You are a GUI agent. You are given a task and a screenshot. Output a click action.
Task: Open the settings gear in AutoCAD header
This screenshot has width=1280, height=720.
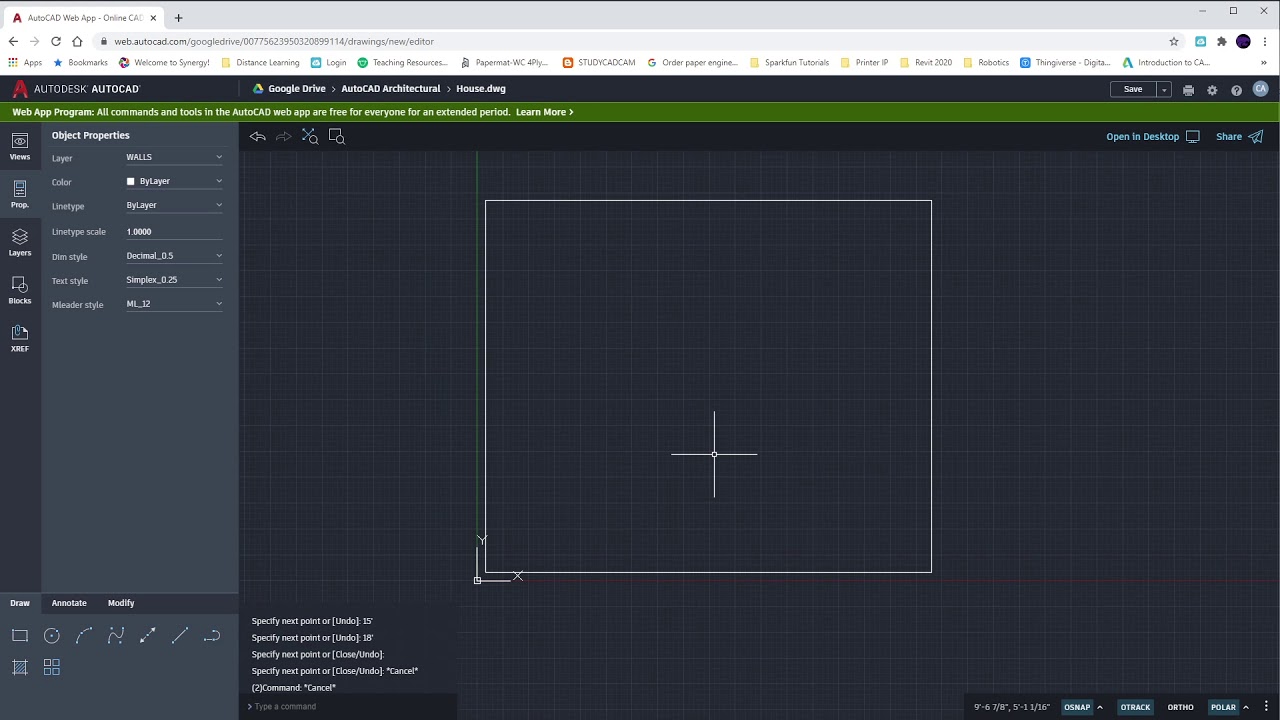(1212, 90)
